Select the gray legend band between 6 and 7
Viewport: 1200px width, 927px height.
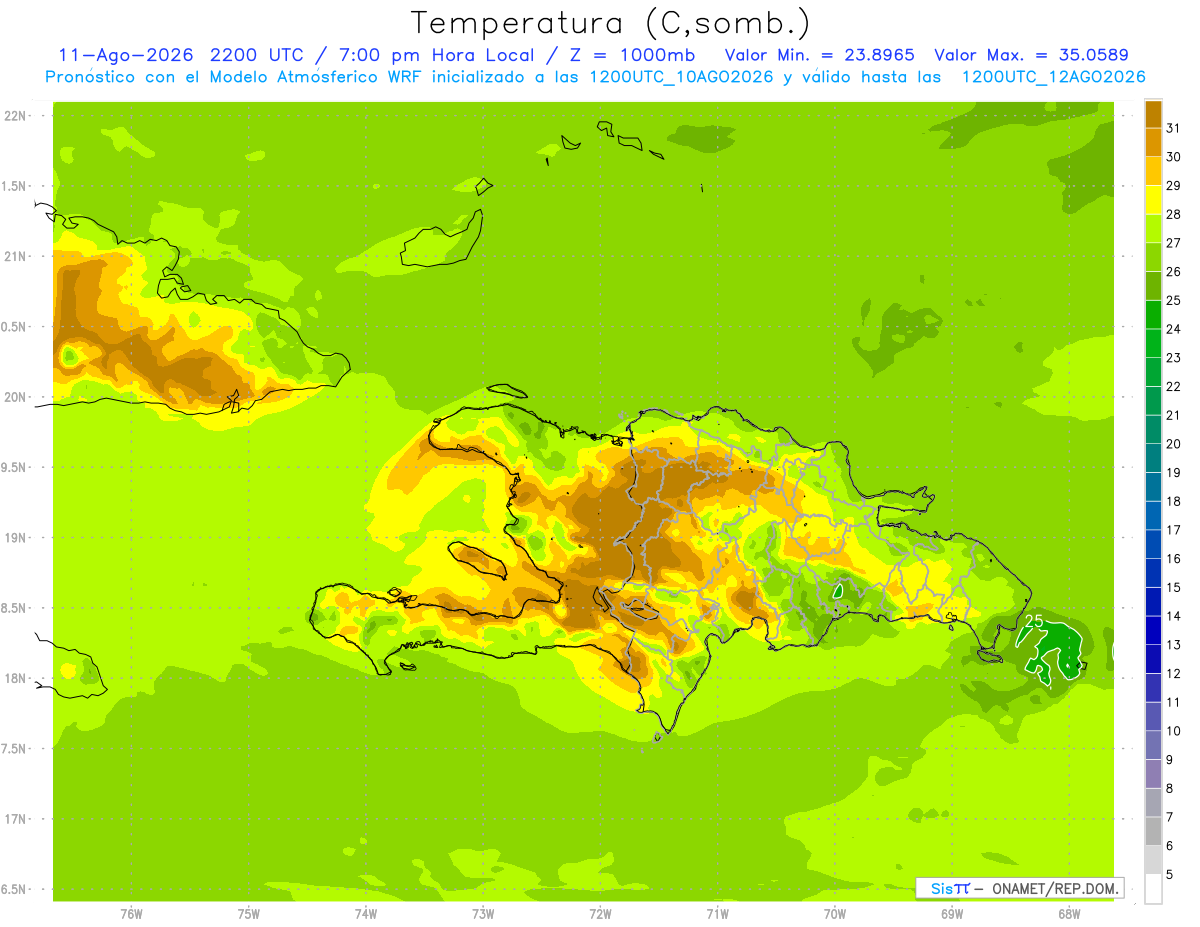(x=1153, y=831)
